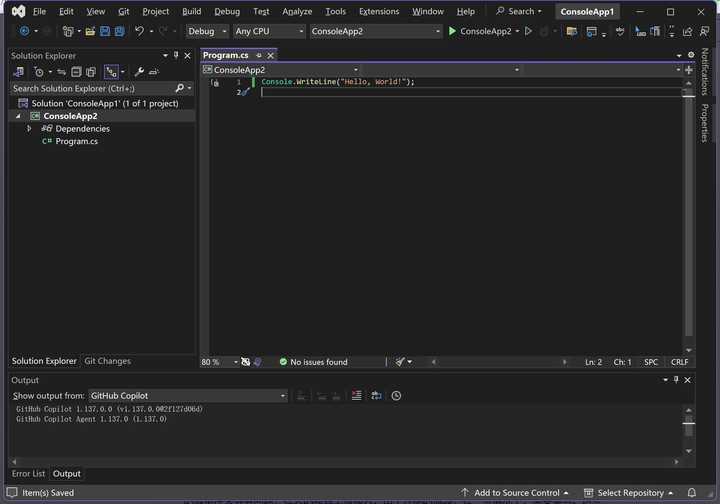Click Search Solution Explorer input field

[x=92, y=88]
